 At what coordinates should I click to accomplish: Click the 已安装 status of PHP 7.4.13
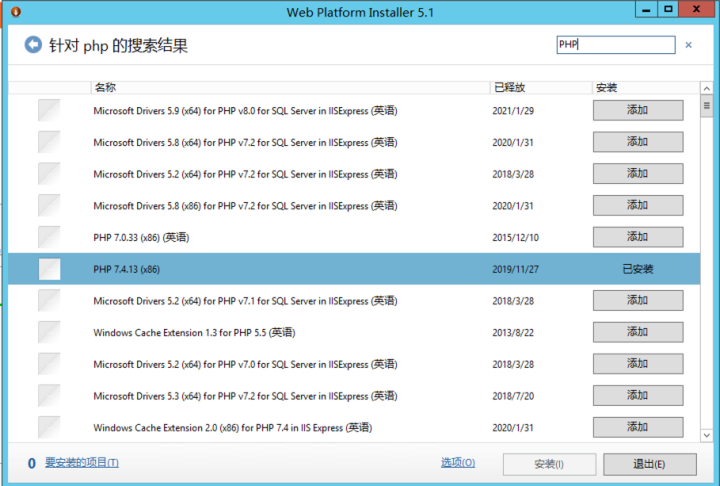click(x=638, y=269)
